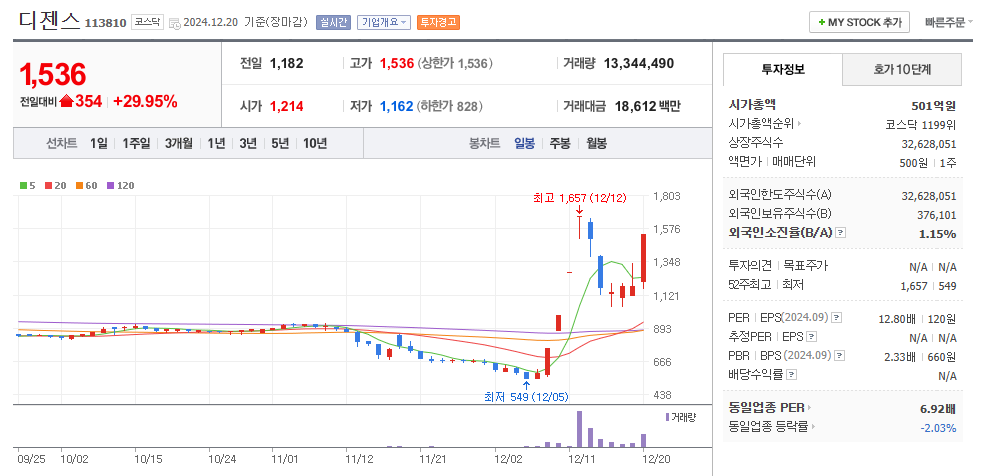Open help icon next to PBR BPS(2024.09)
This screenshot has width=983, height=476.
tap(839, 356)
